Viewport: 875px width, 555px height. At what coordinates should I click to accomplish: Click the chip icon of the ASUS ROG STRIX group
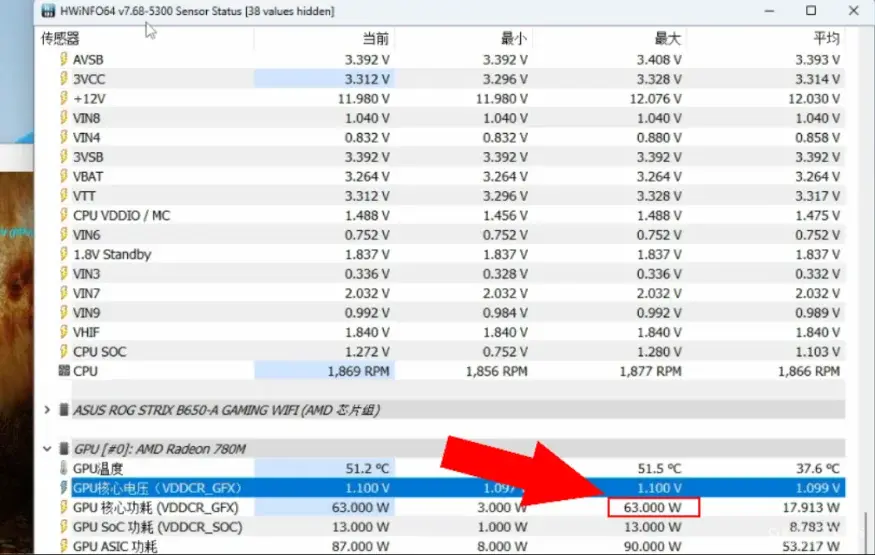64,410
